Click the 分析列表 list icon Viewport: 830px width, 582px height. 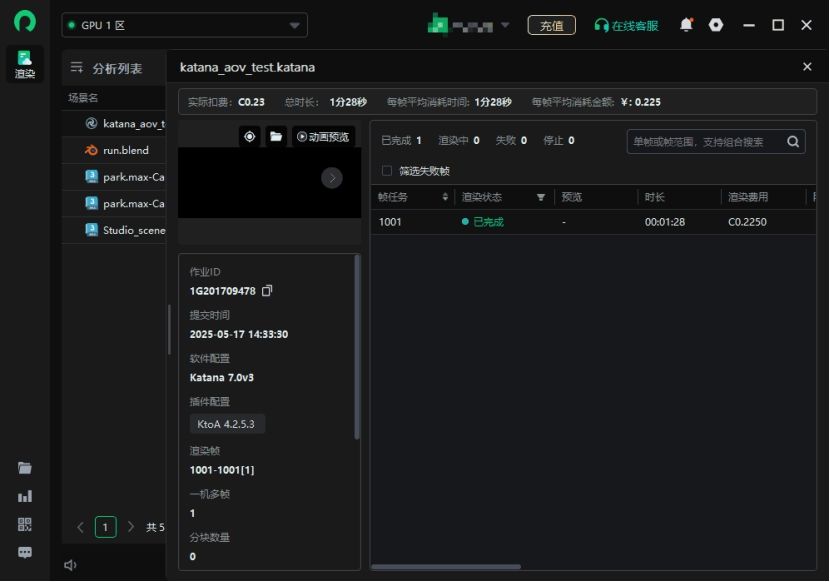coord(77,67)
